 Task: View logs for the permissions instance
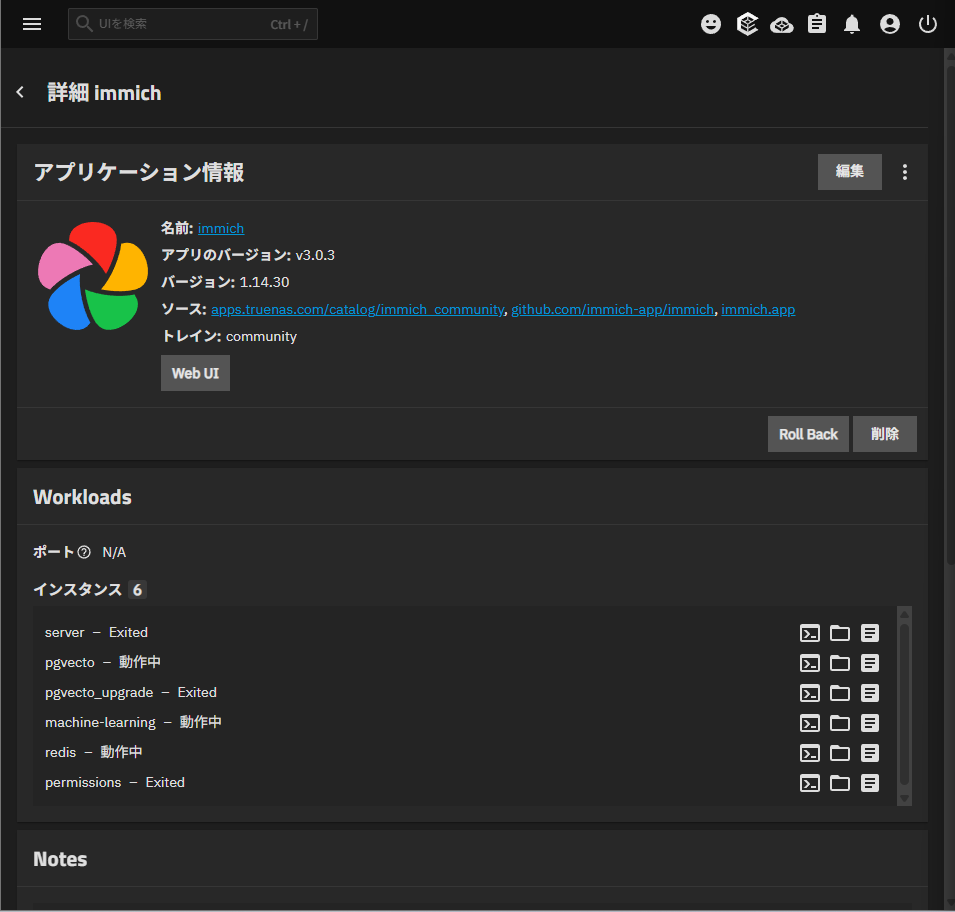click(x=870, y=783)
